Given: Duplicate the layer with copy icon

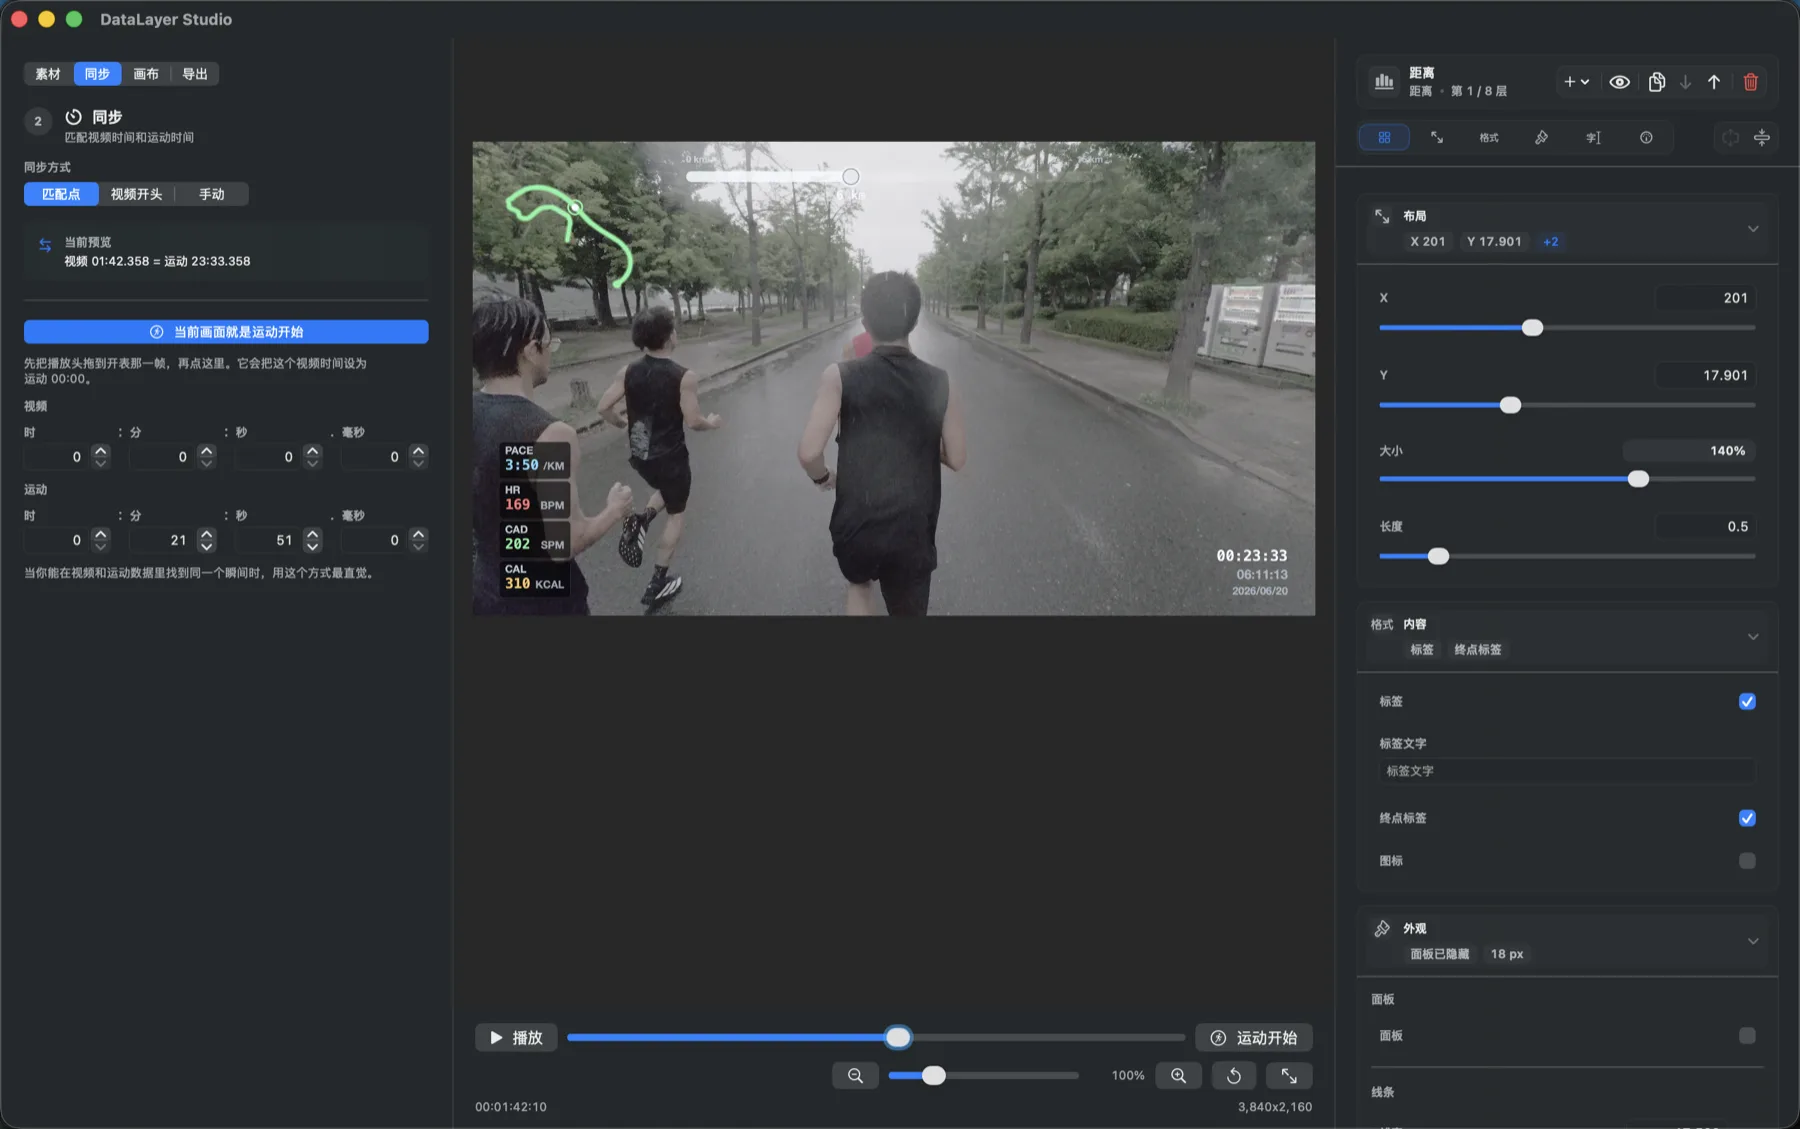Looking at the screenshot, I should click(1657, 82).
